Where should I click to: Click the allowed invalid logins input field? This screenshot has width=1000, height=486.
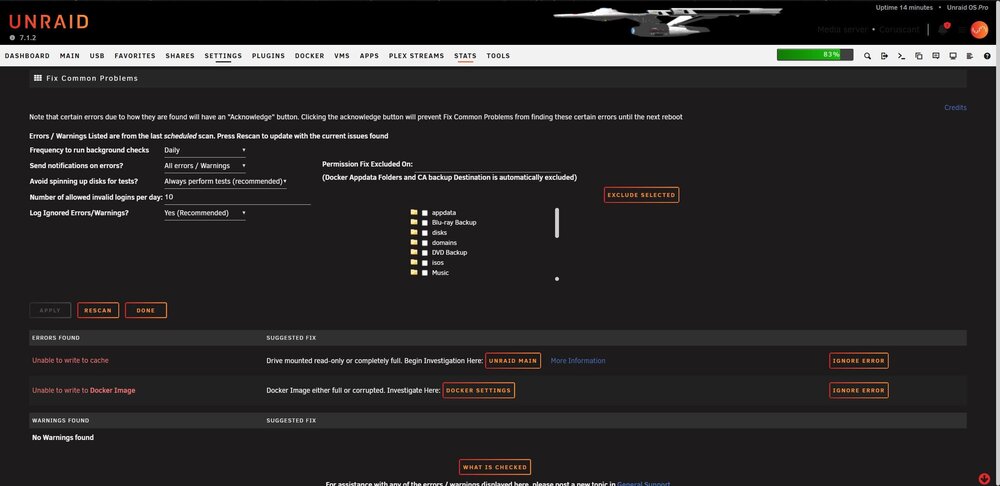click(237, 198)
